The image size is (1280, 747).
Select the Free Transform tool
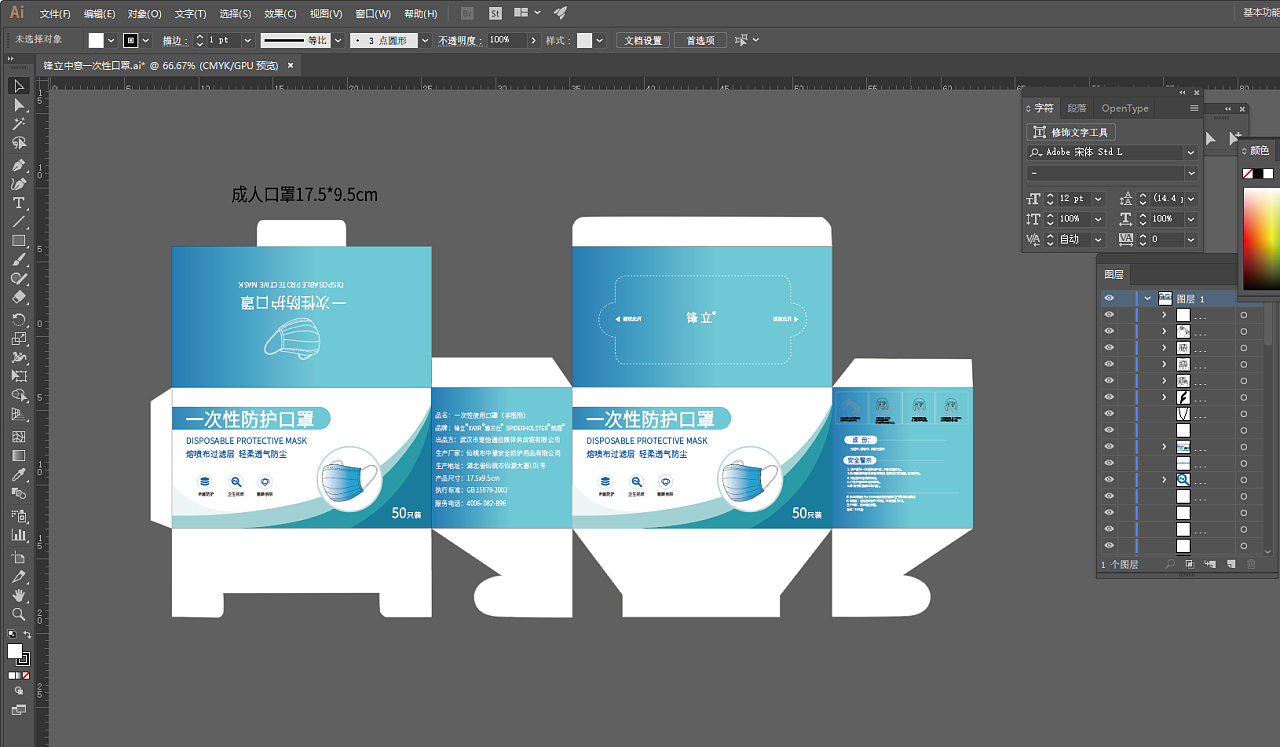(x=18, y=376)
